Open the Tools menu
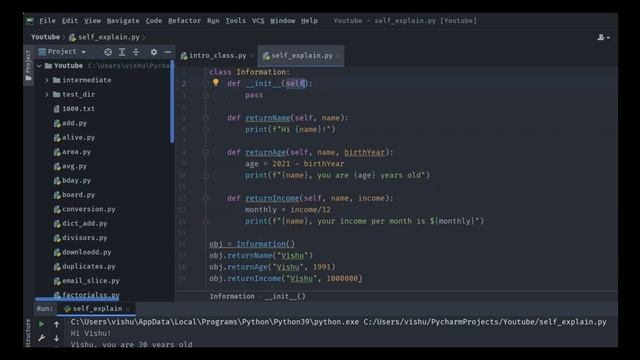640x360 pixels. coord(236,20)
